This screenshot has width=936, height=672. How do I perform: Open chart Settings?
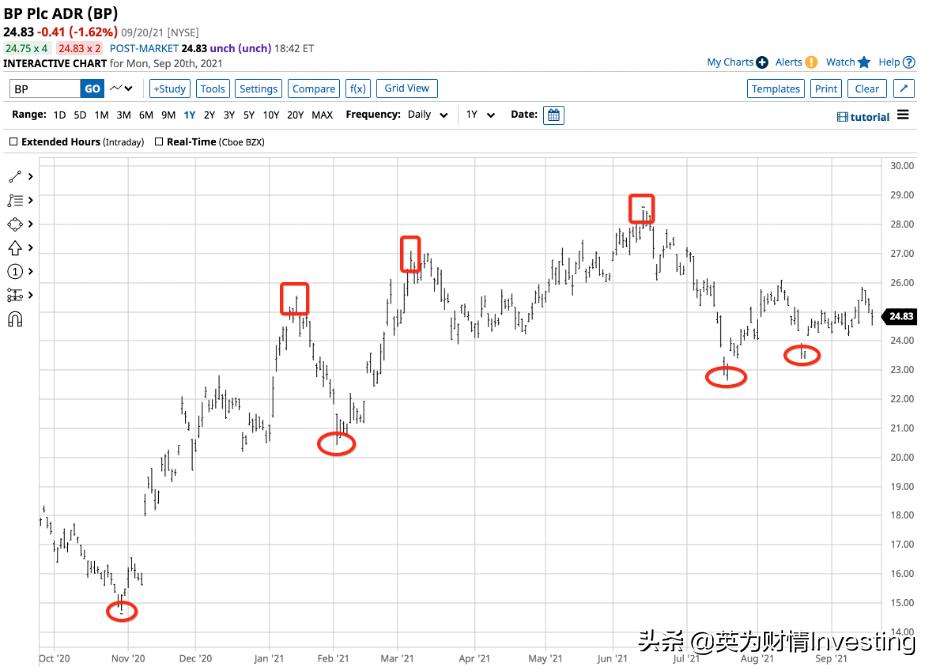pos(258,89)
